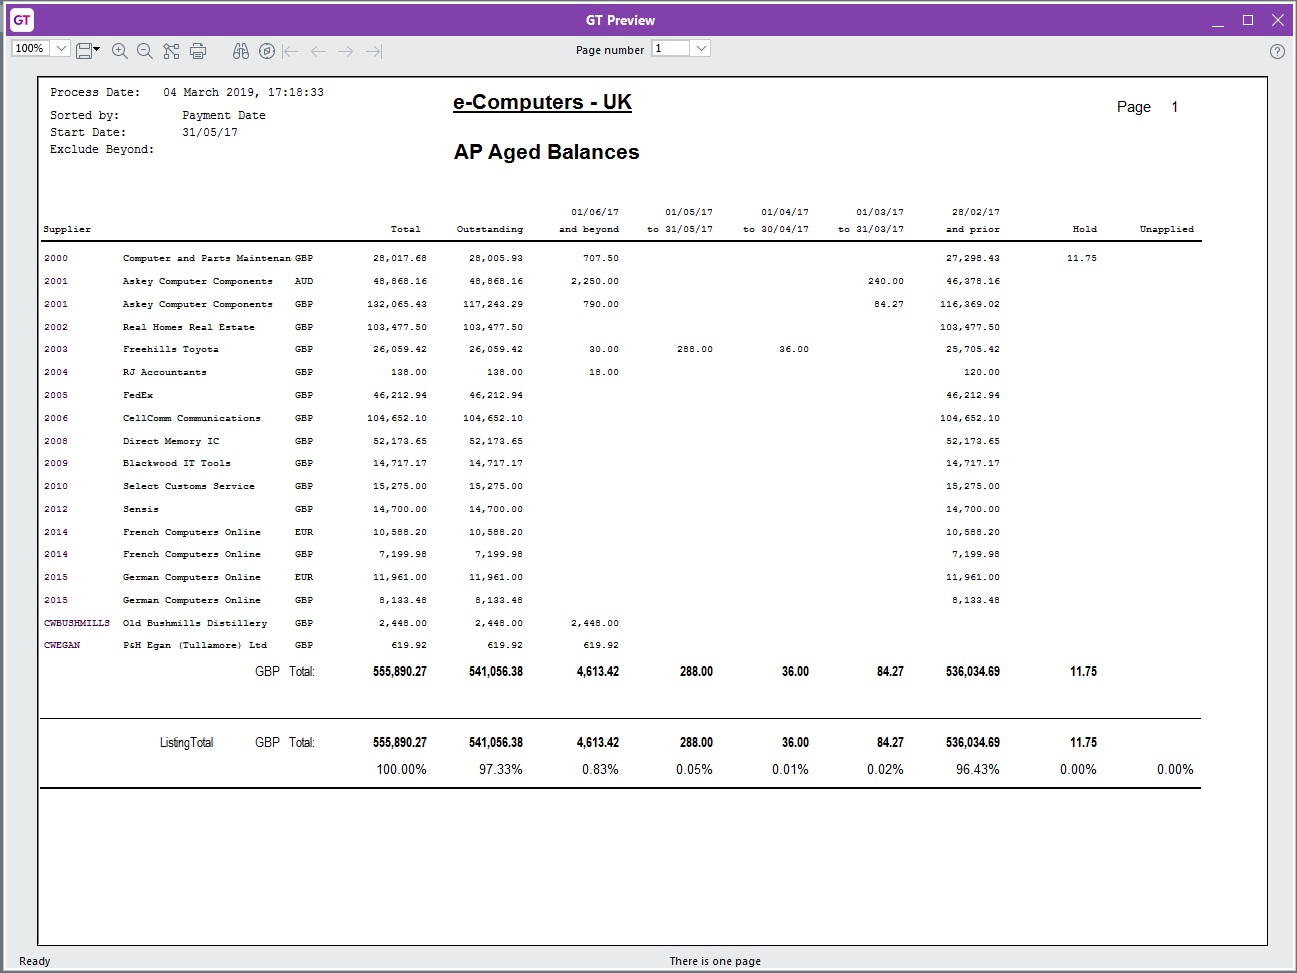Screen dimensions: 1297x973
Task: Open the Page number dropdown arrow
Action: tap(701, 48)
